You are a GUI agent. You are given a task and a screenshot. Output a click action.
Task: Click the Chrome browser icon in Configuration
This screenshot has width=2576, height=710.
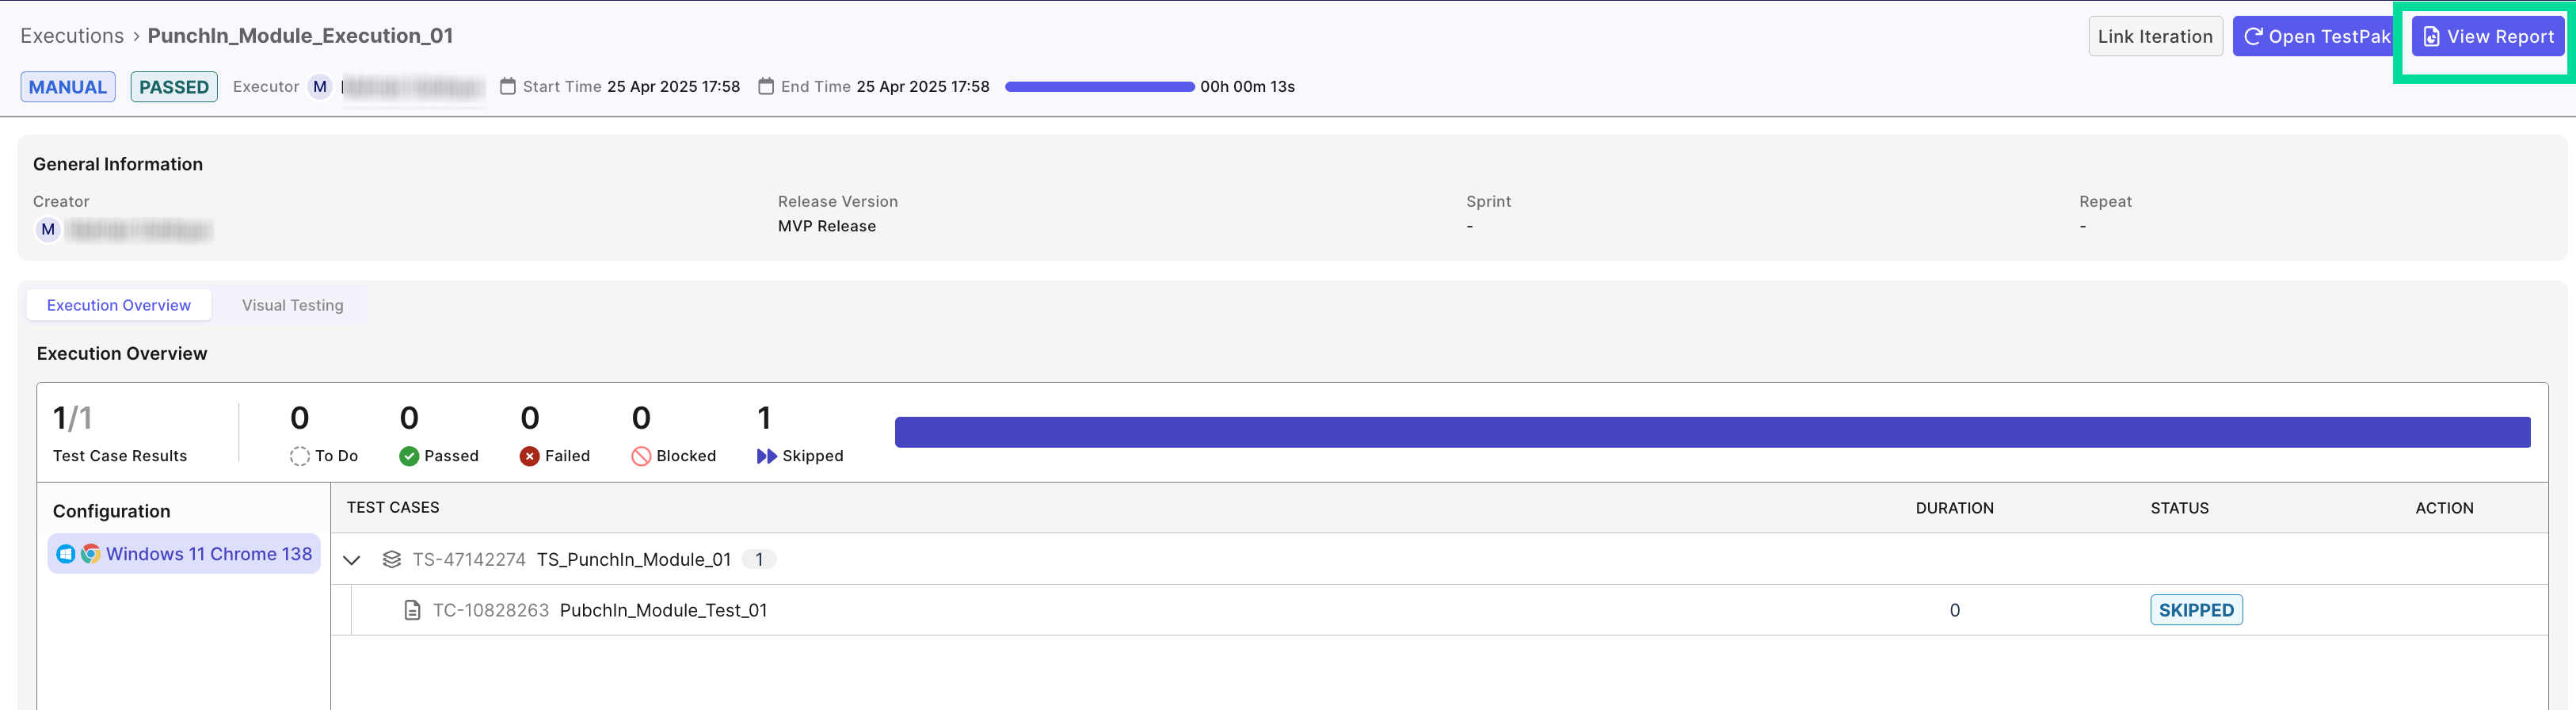tap(90, 554)
